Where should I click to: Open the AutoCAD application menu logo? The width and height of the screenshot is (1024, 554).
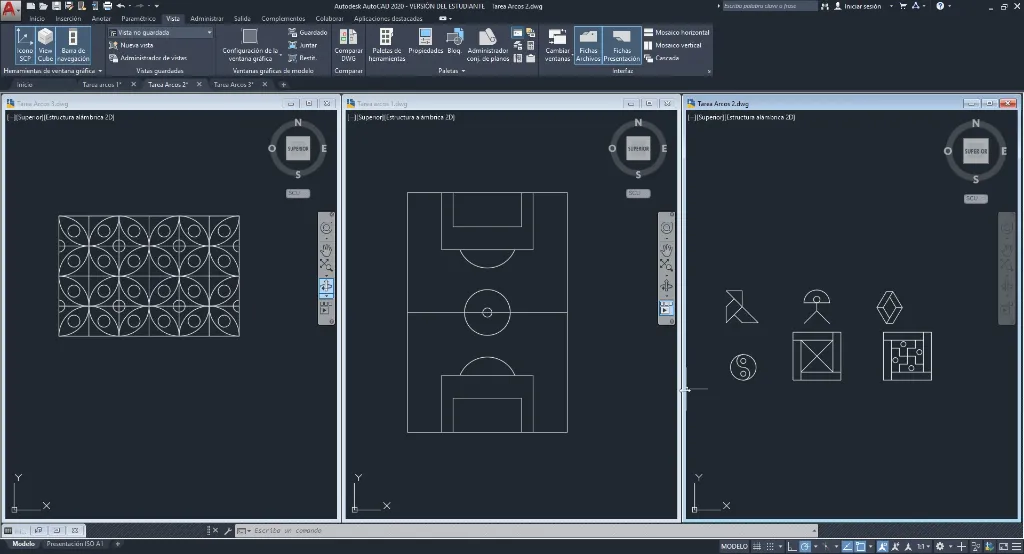pos(10,9)
